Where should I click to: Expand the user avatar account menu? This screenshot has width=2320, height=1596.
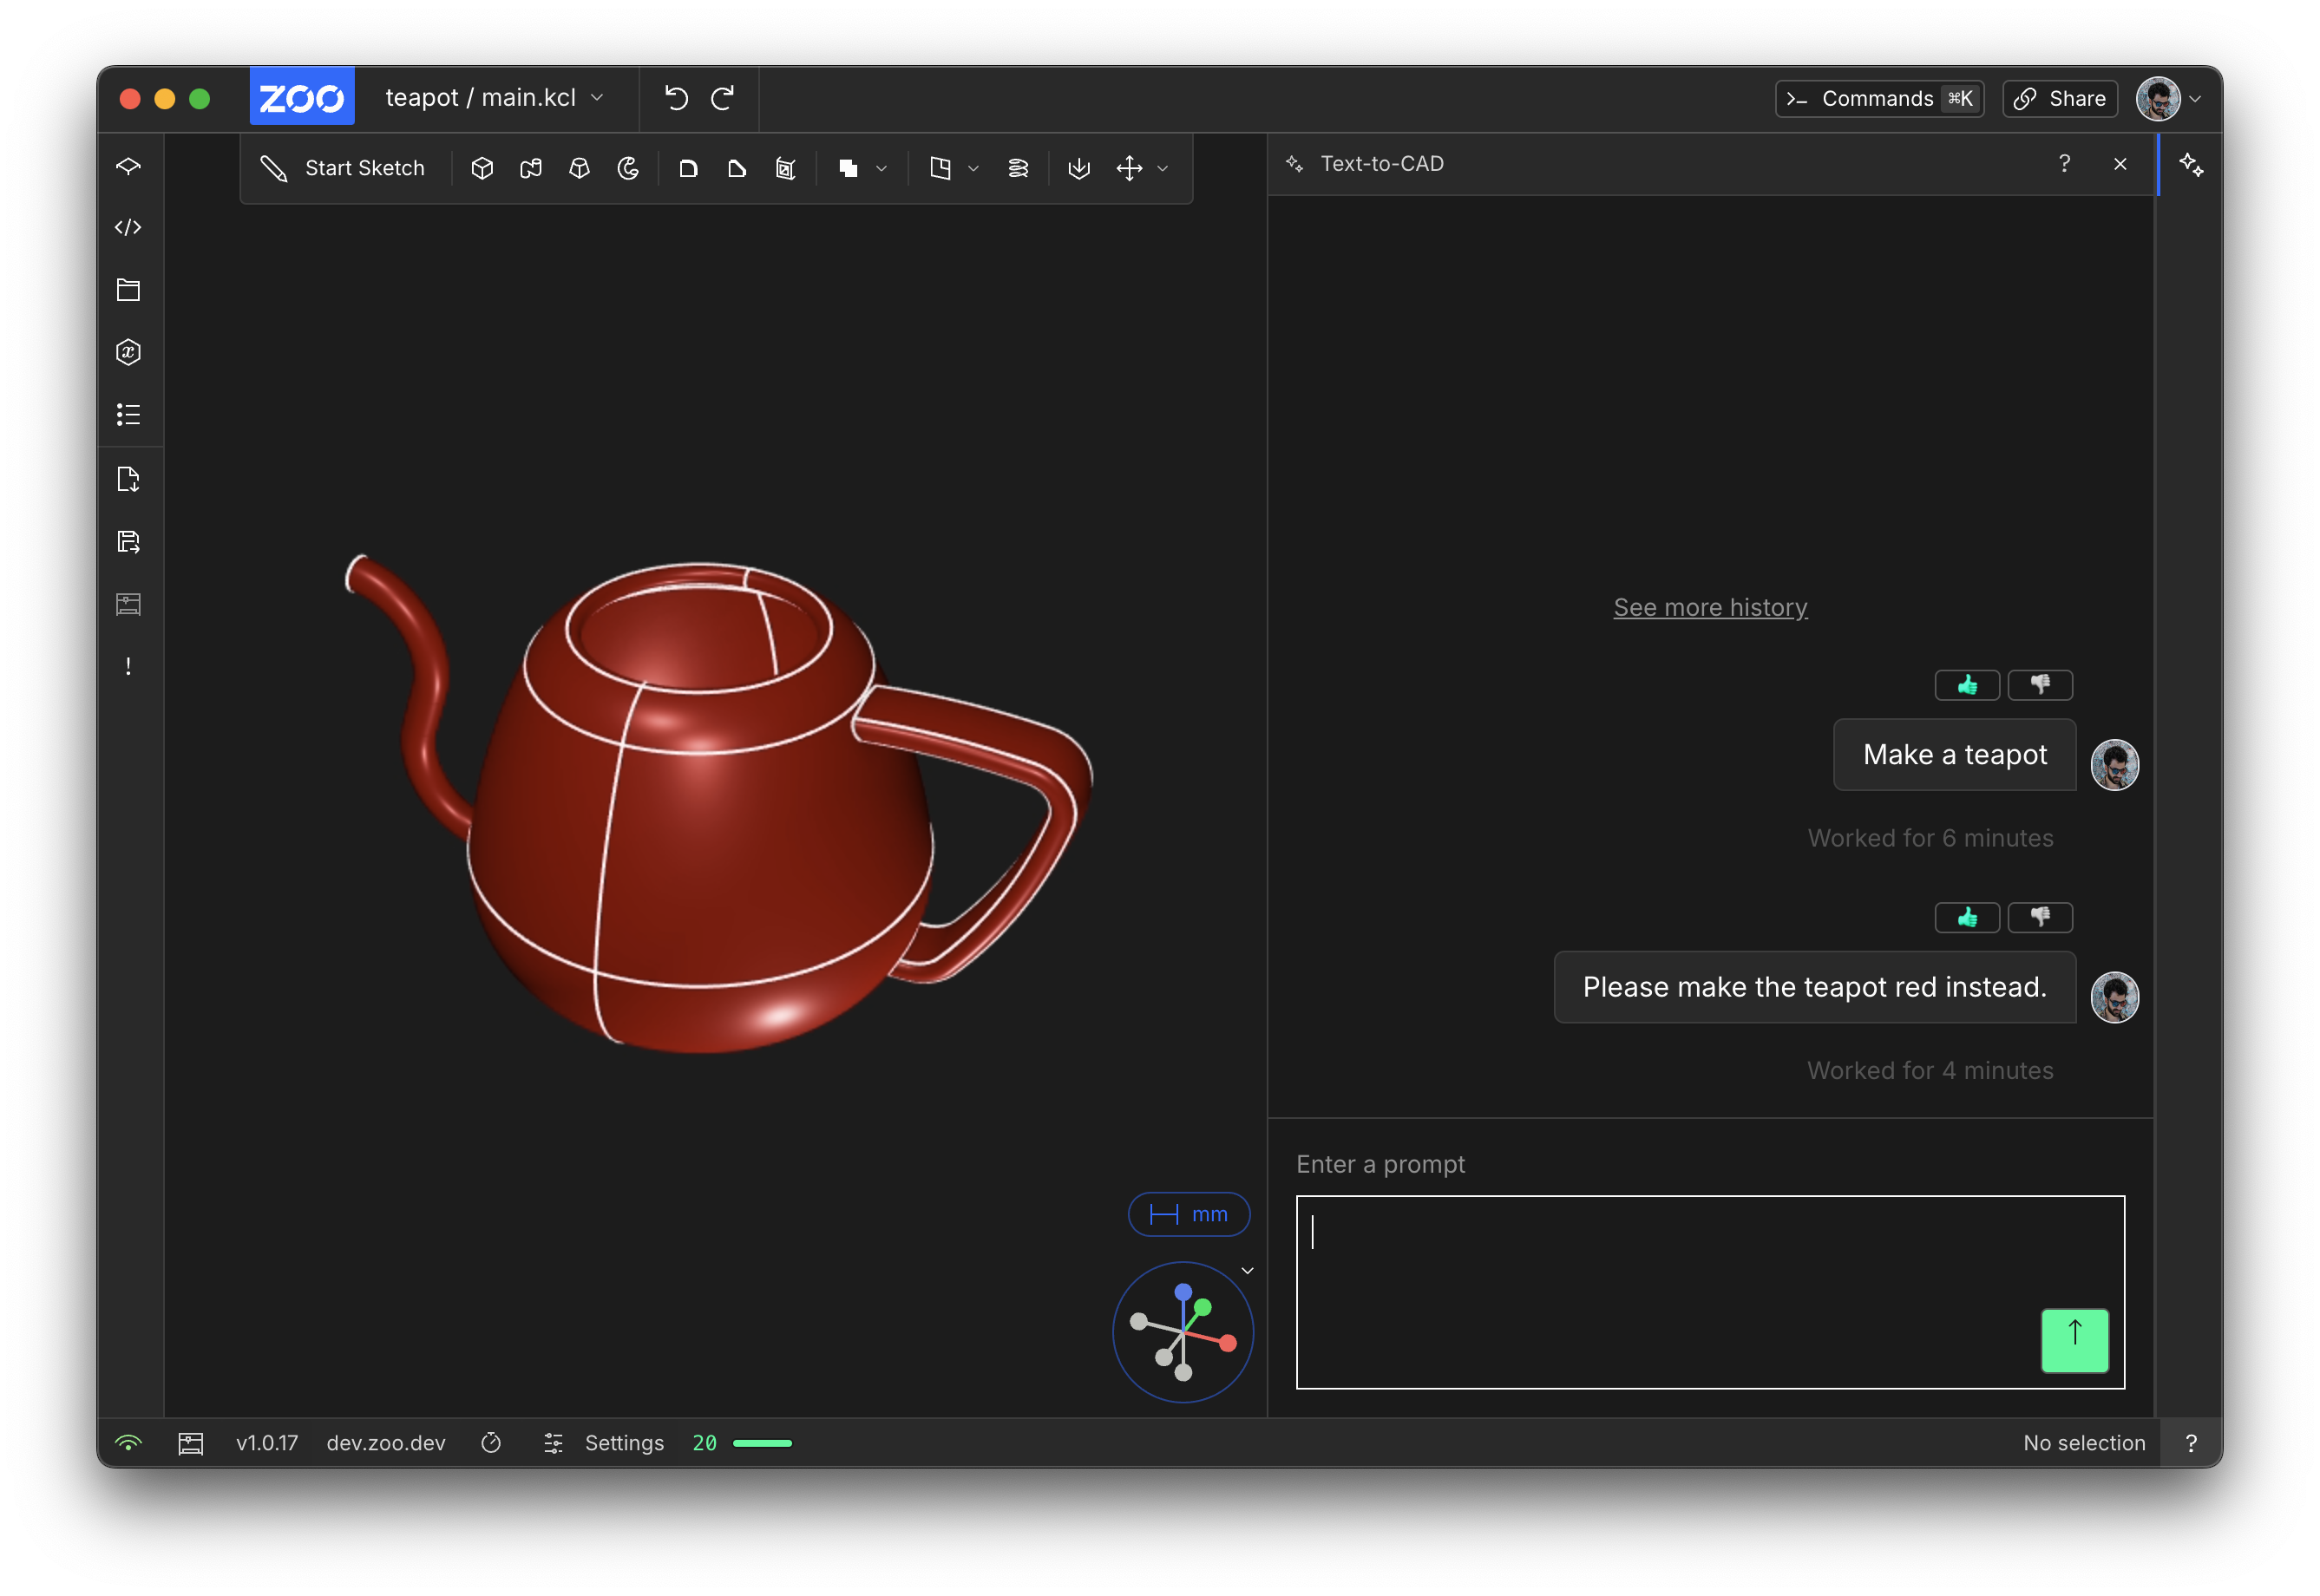[2196, 99]
